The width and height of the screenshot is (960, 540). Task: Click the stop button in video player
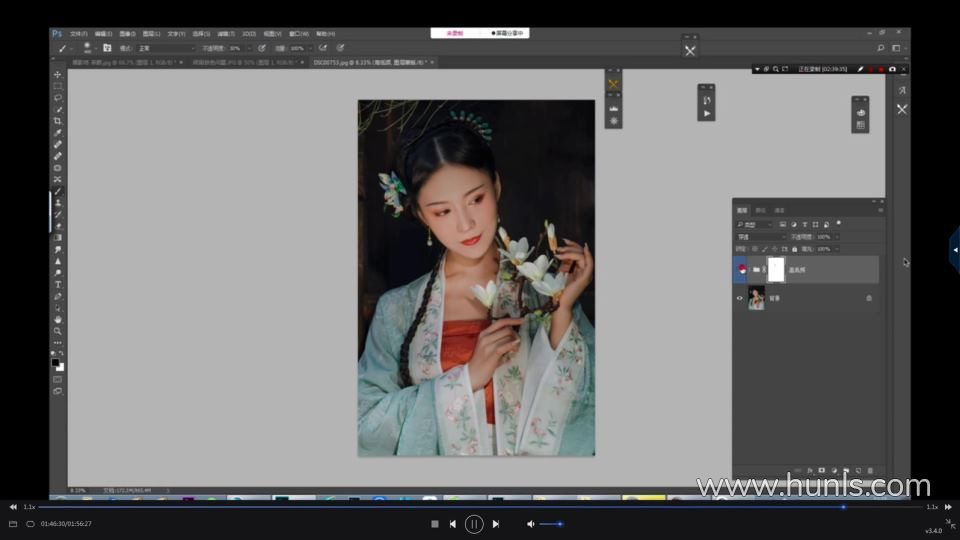coord(435,524)
